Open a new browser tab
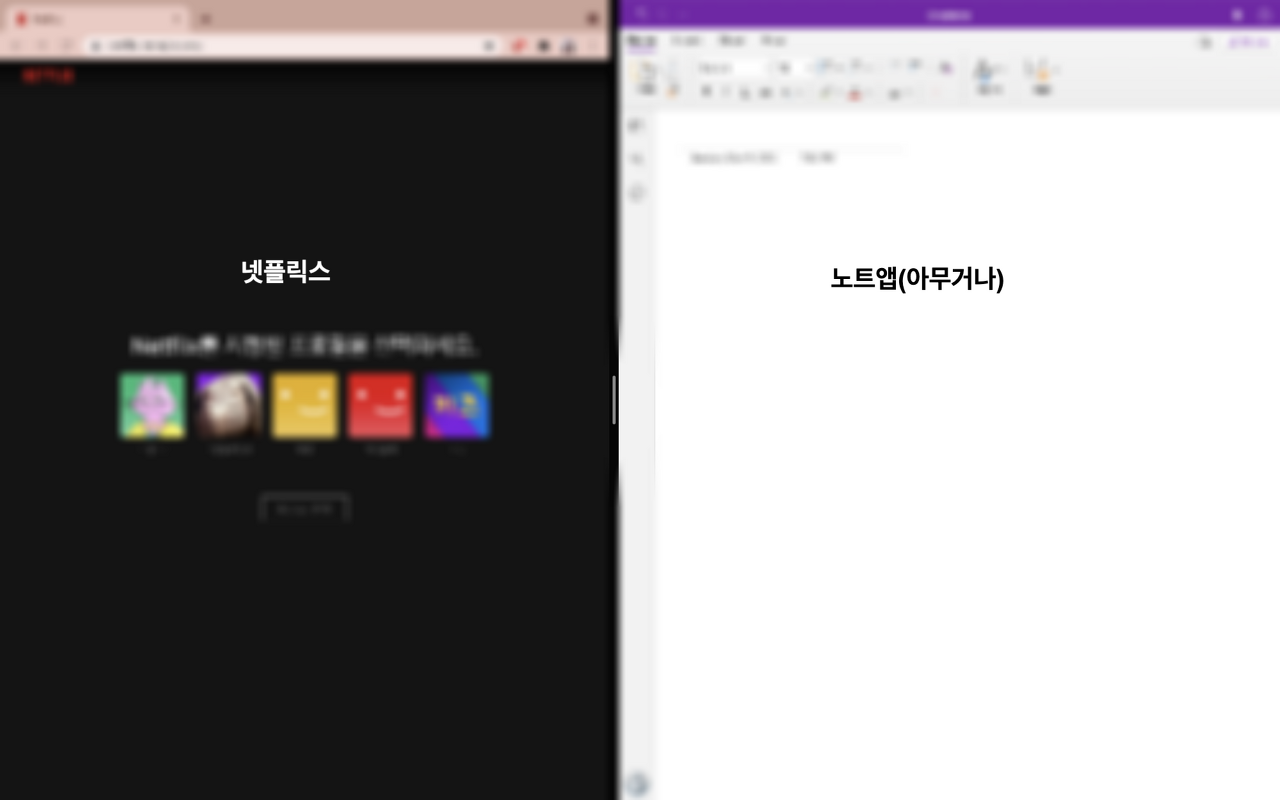 (205, 19)
